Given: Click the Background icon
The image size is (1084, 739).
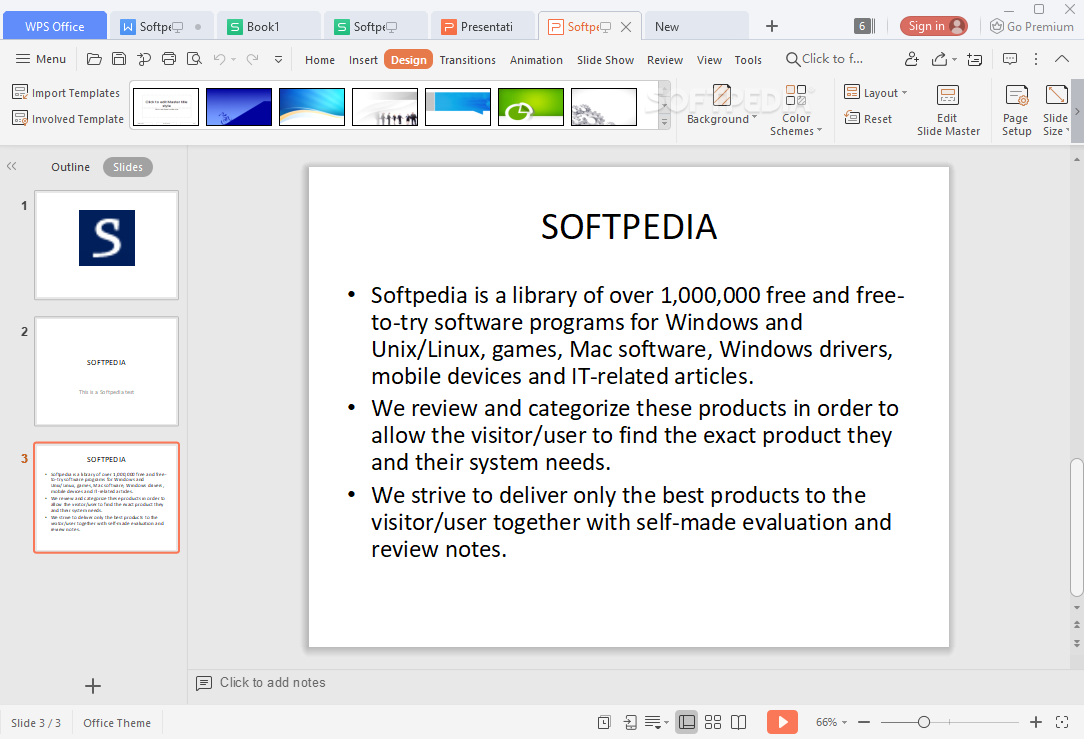Looking at the screenshot, I should (722, 95).
